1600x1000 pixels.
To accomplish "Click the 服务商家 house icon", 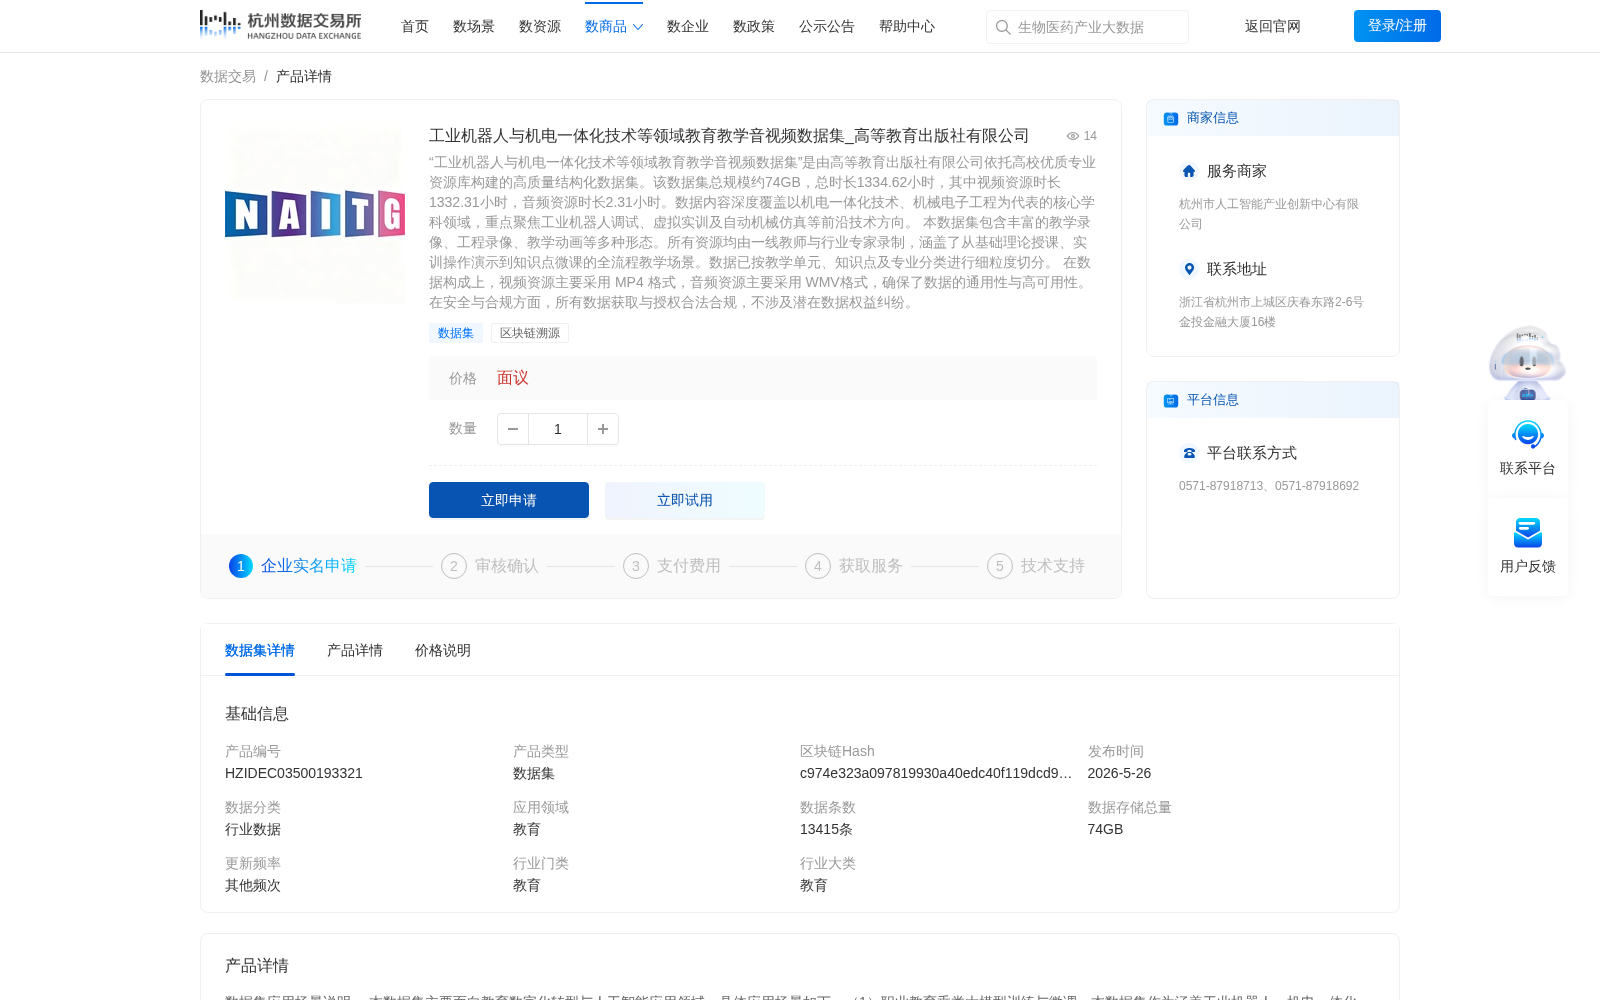I will click(x=1189, y=171).
